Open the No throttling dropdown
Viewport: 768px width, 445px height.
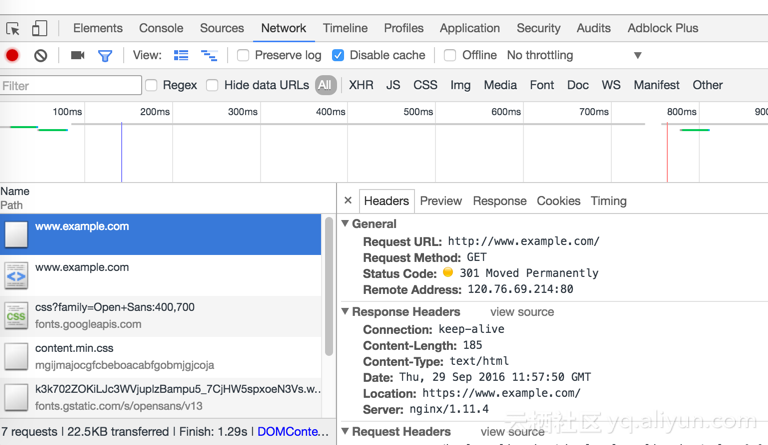574,55
